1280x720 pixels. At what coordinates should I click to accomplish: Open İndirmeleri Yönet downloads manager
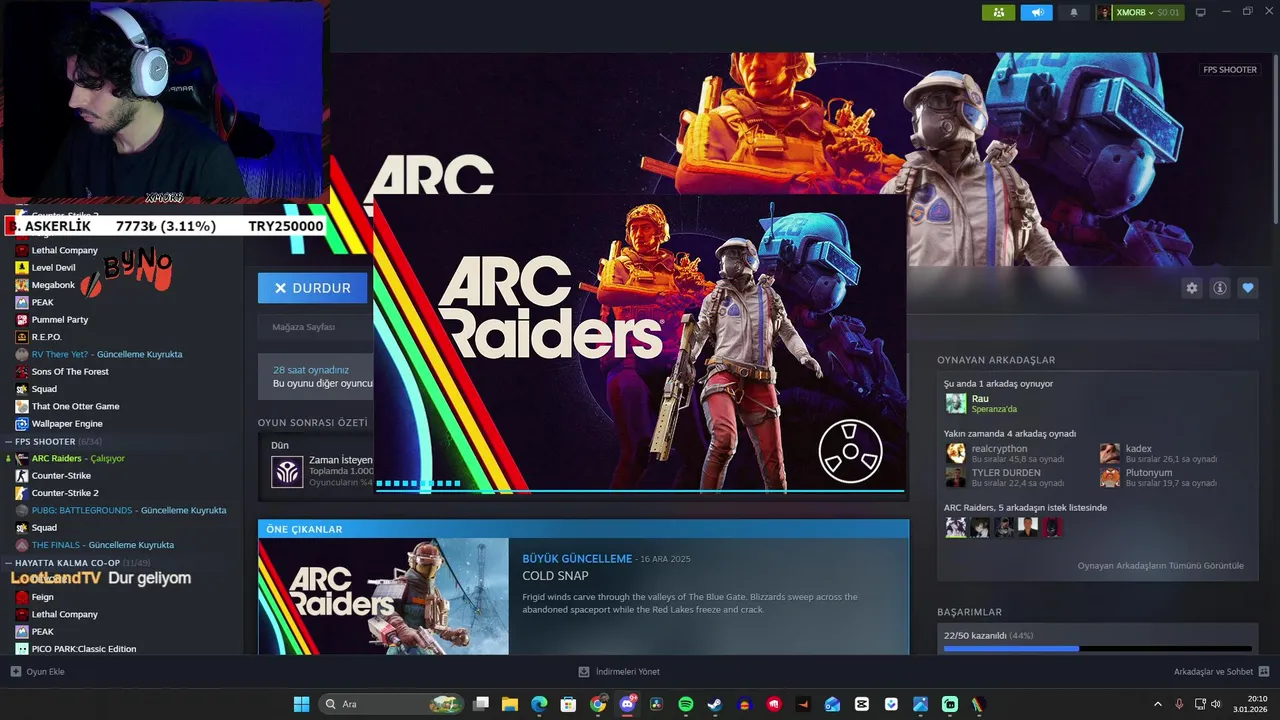619,672
